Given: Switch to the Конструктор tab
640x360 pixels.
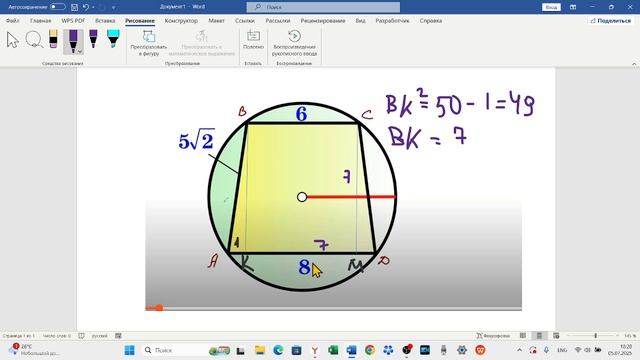Looking at the screenshot, I should pos(181,20).
